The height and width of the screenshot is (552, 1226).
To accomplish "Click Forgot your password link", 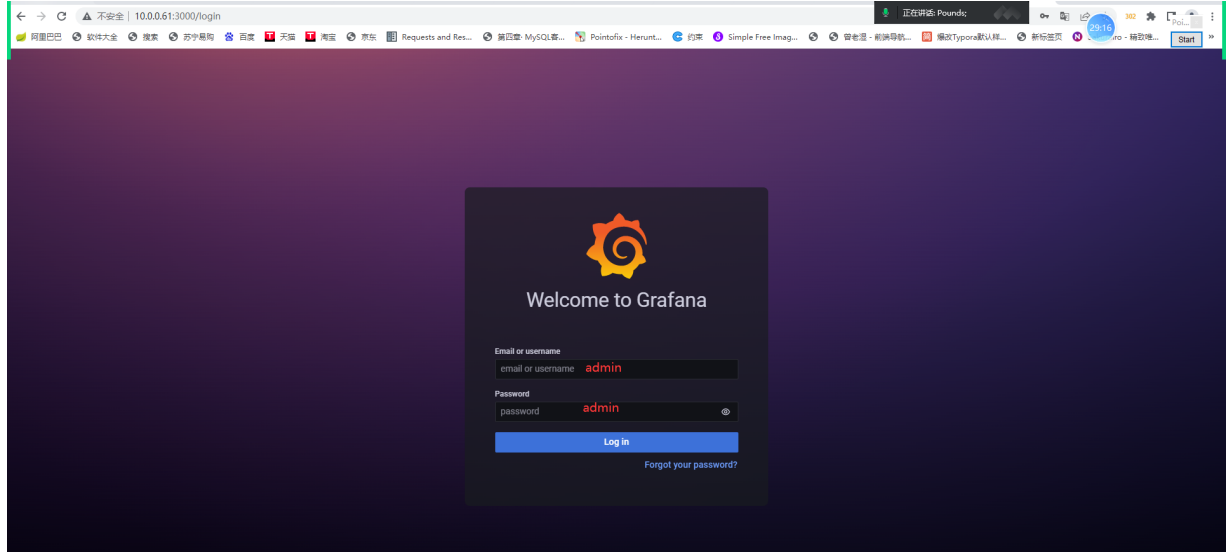I will (x=691, y=465).
